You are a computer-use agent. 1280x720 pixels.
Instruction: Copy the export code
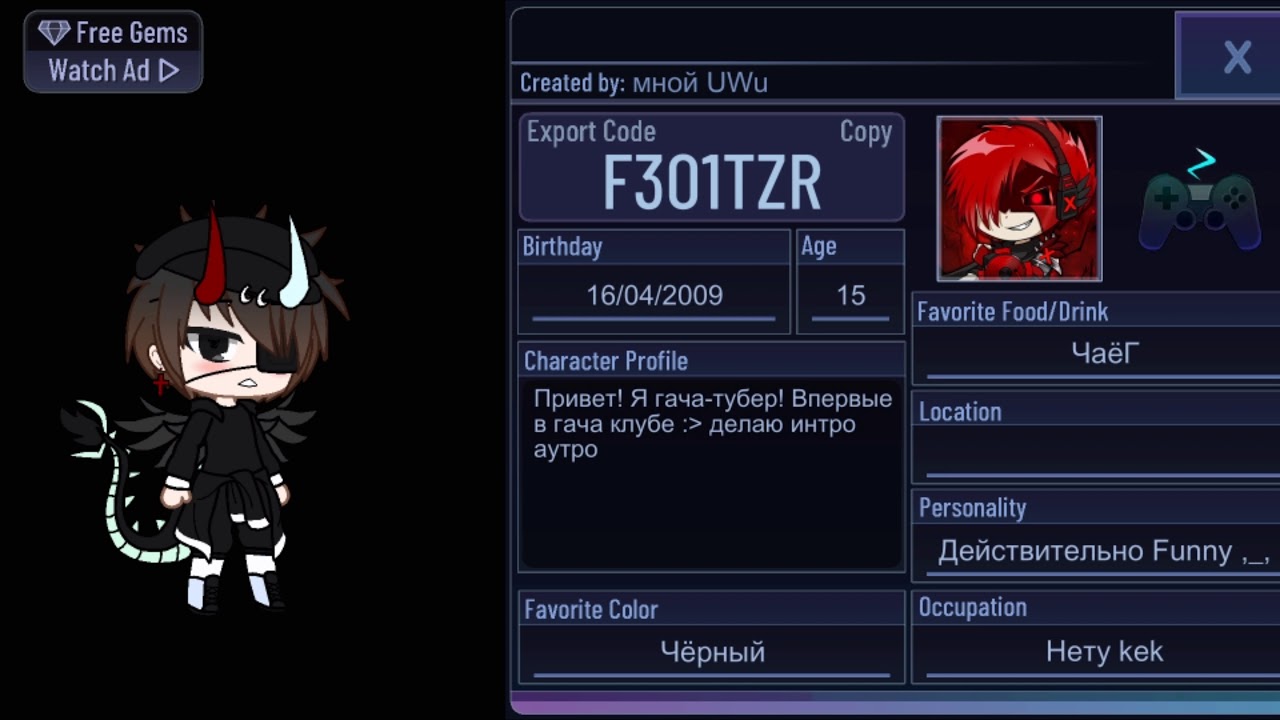tap(865, 132)
